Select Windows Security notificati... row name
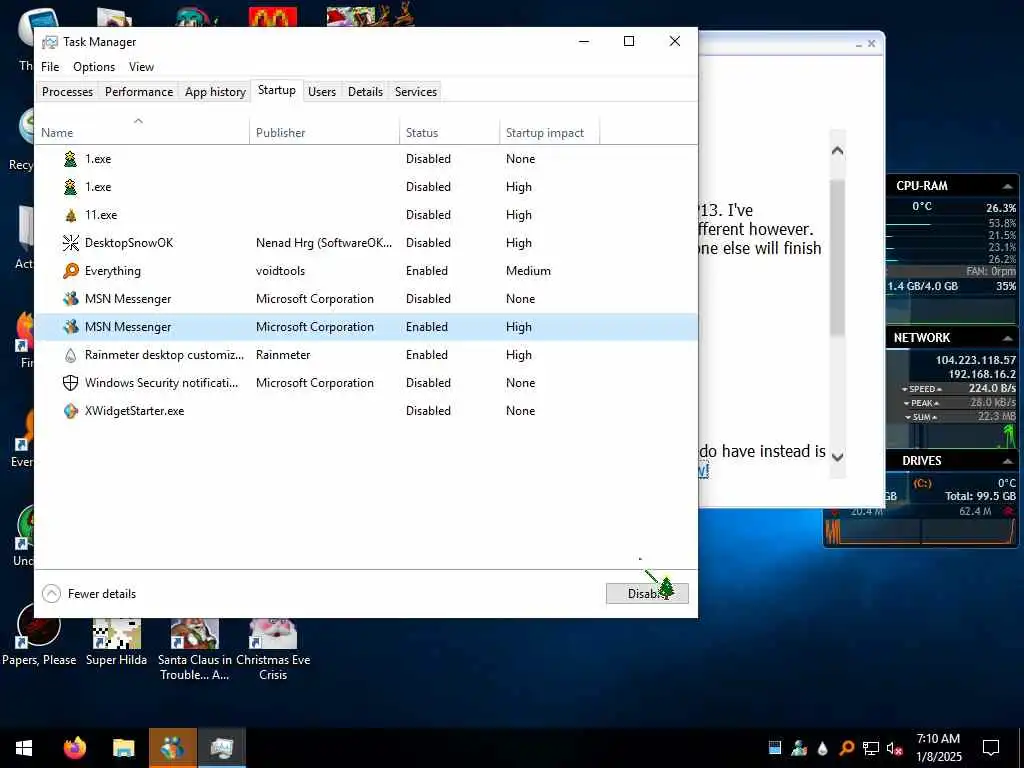Image resolution: width=1024 pixels, height=768 pixels. (x=161, y=383)
